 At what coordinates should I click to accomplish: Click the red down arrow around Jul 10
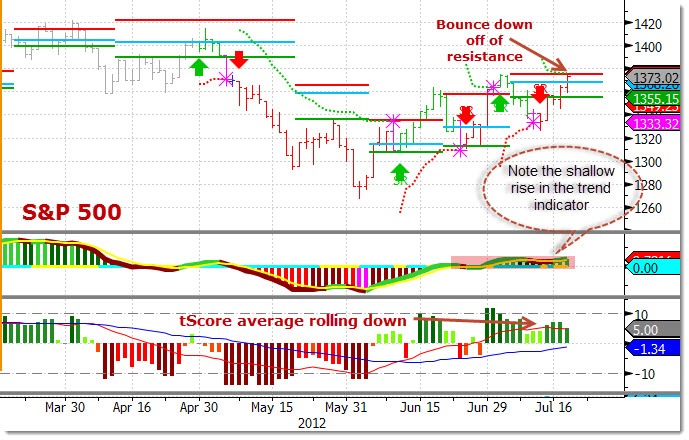click(x=540, y=94)
